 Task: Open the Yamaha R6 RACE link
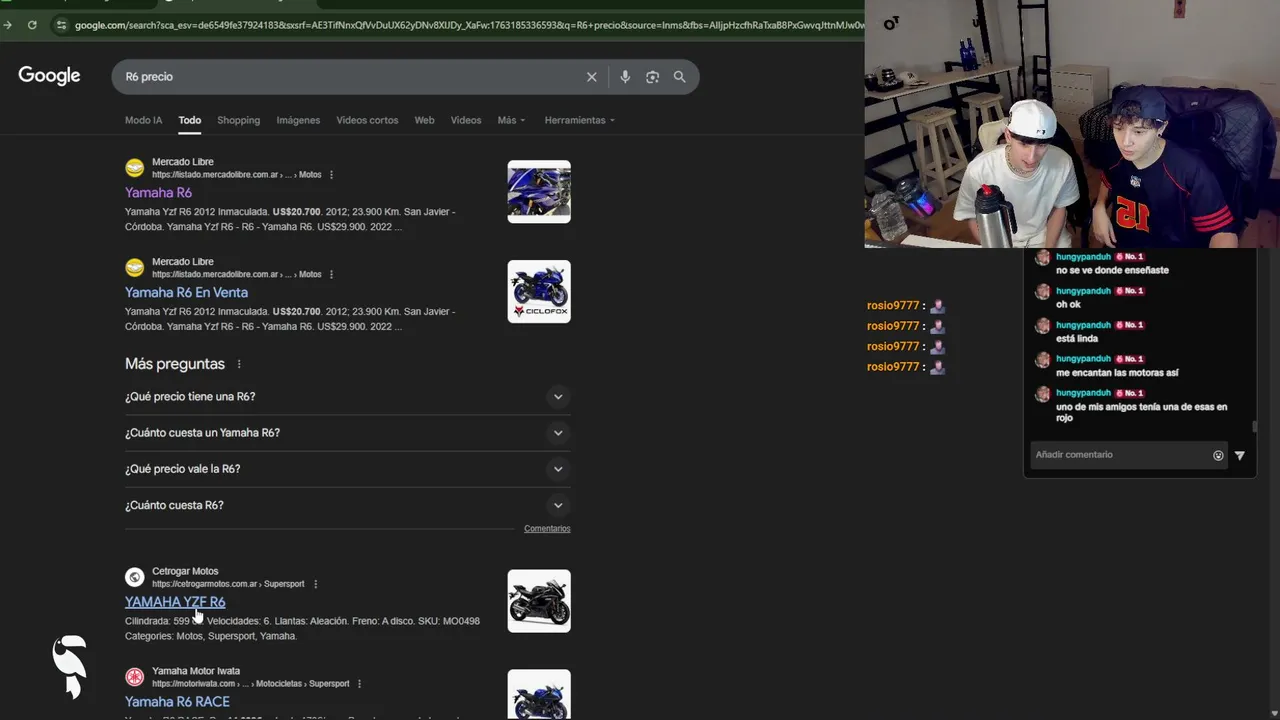pos(177,702)
